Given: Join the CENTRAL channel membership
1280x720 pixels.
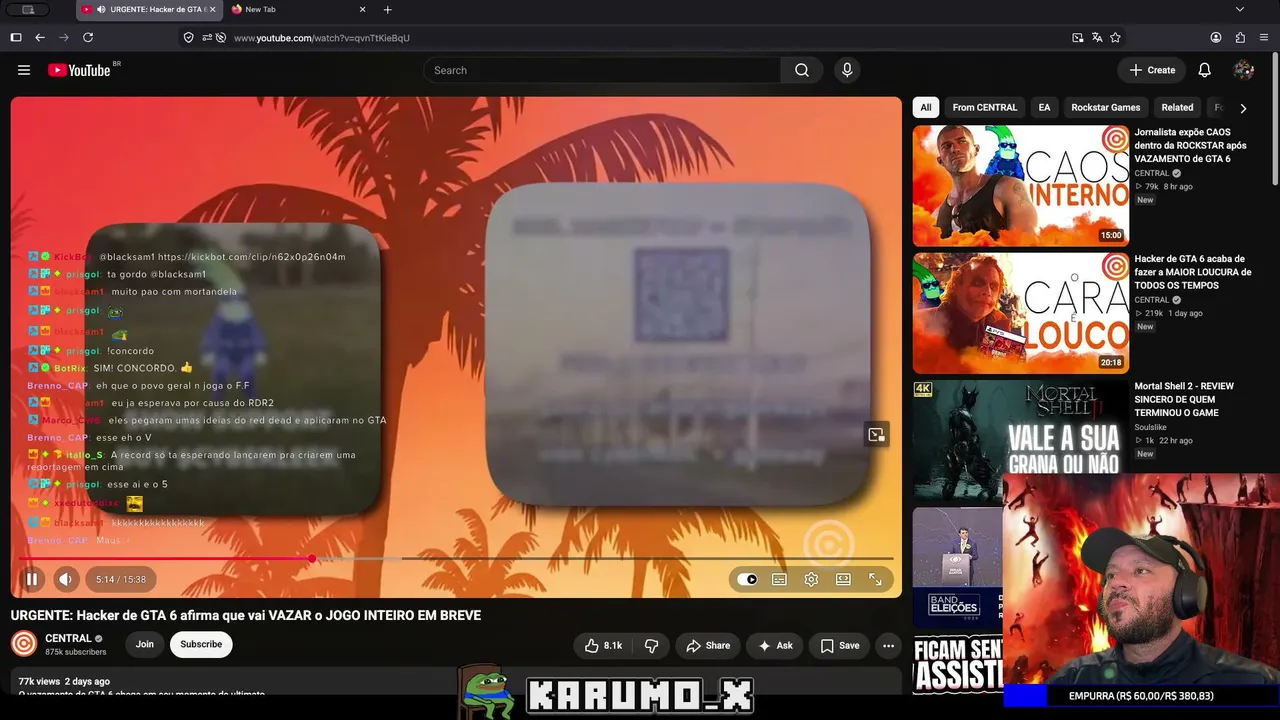Looking at the screenshot, I should (x=145, y=645).
